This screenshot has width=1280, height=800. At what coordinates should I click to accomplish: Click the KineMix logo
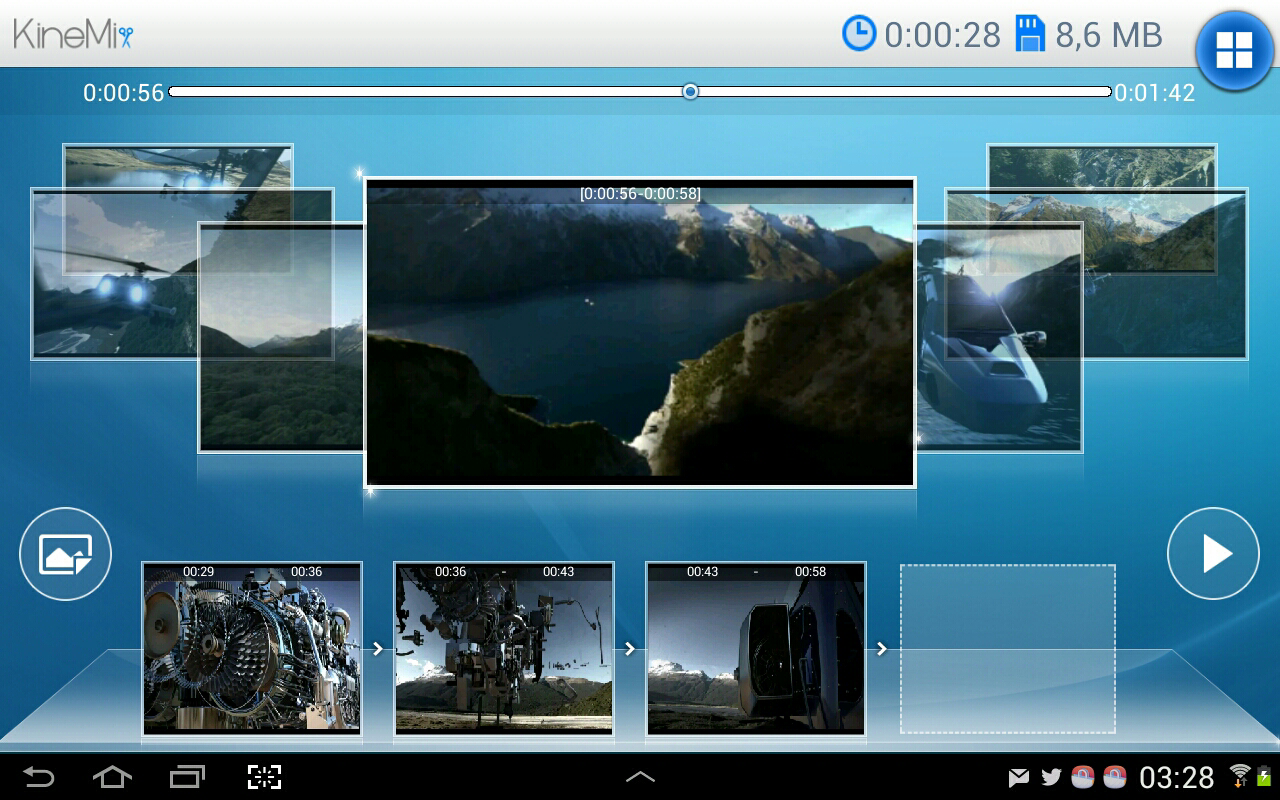tap(74, 35)
